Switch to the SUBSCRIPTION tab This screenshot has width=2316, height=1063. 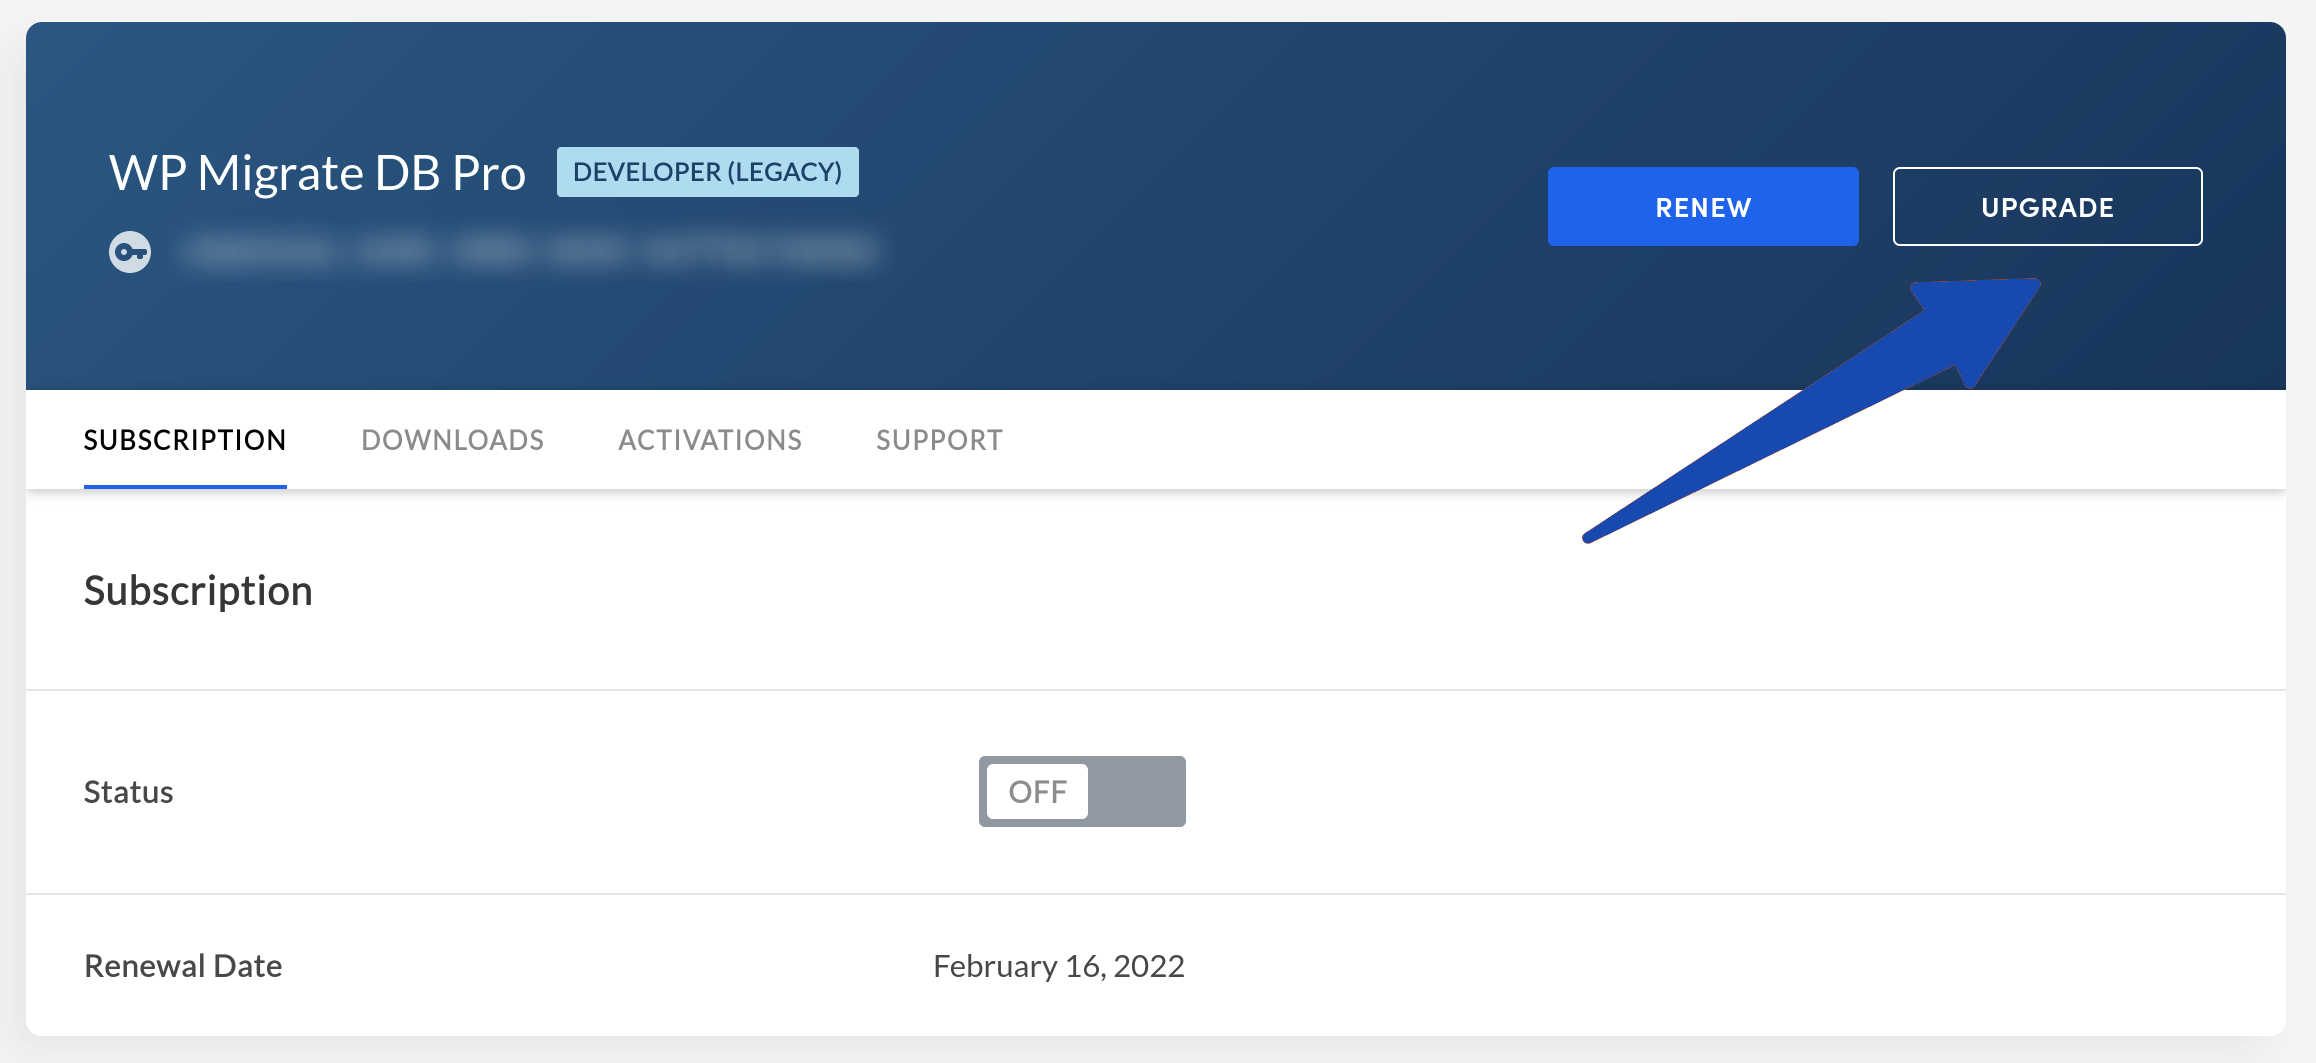pyautogui.click(x=185, y=440)
